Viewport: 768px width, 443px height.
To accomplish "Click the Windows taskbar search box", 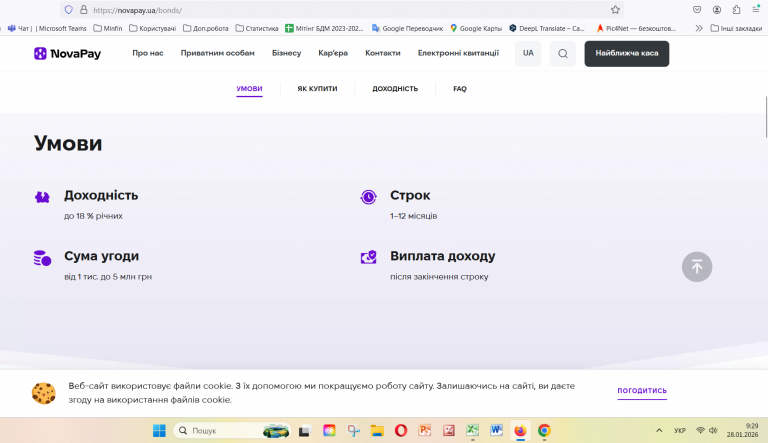I will coord(232,431).
